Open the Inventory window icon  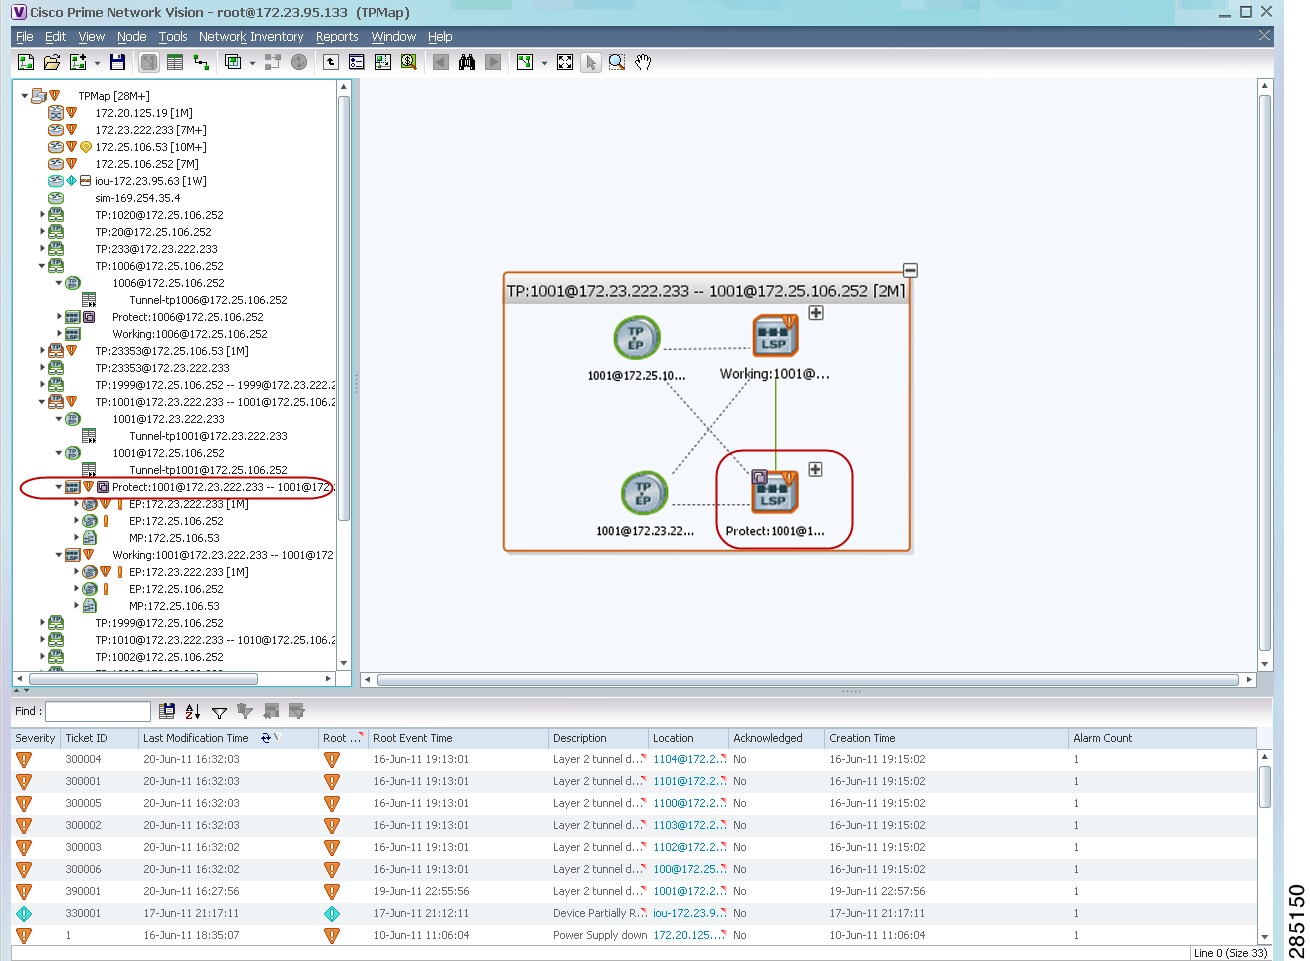tap(357, 62)
